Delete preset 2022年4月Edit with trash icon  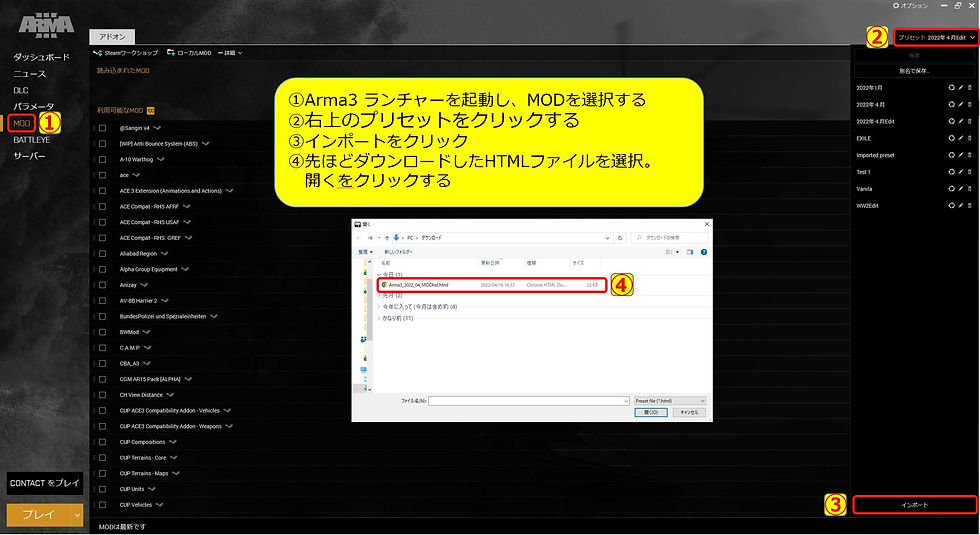[x=970, y=121]
